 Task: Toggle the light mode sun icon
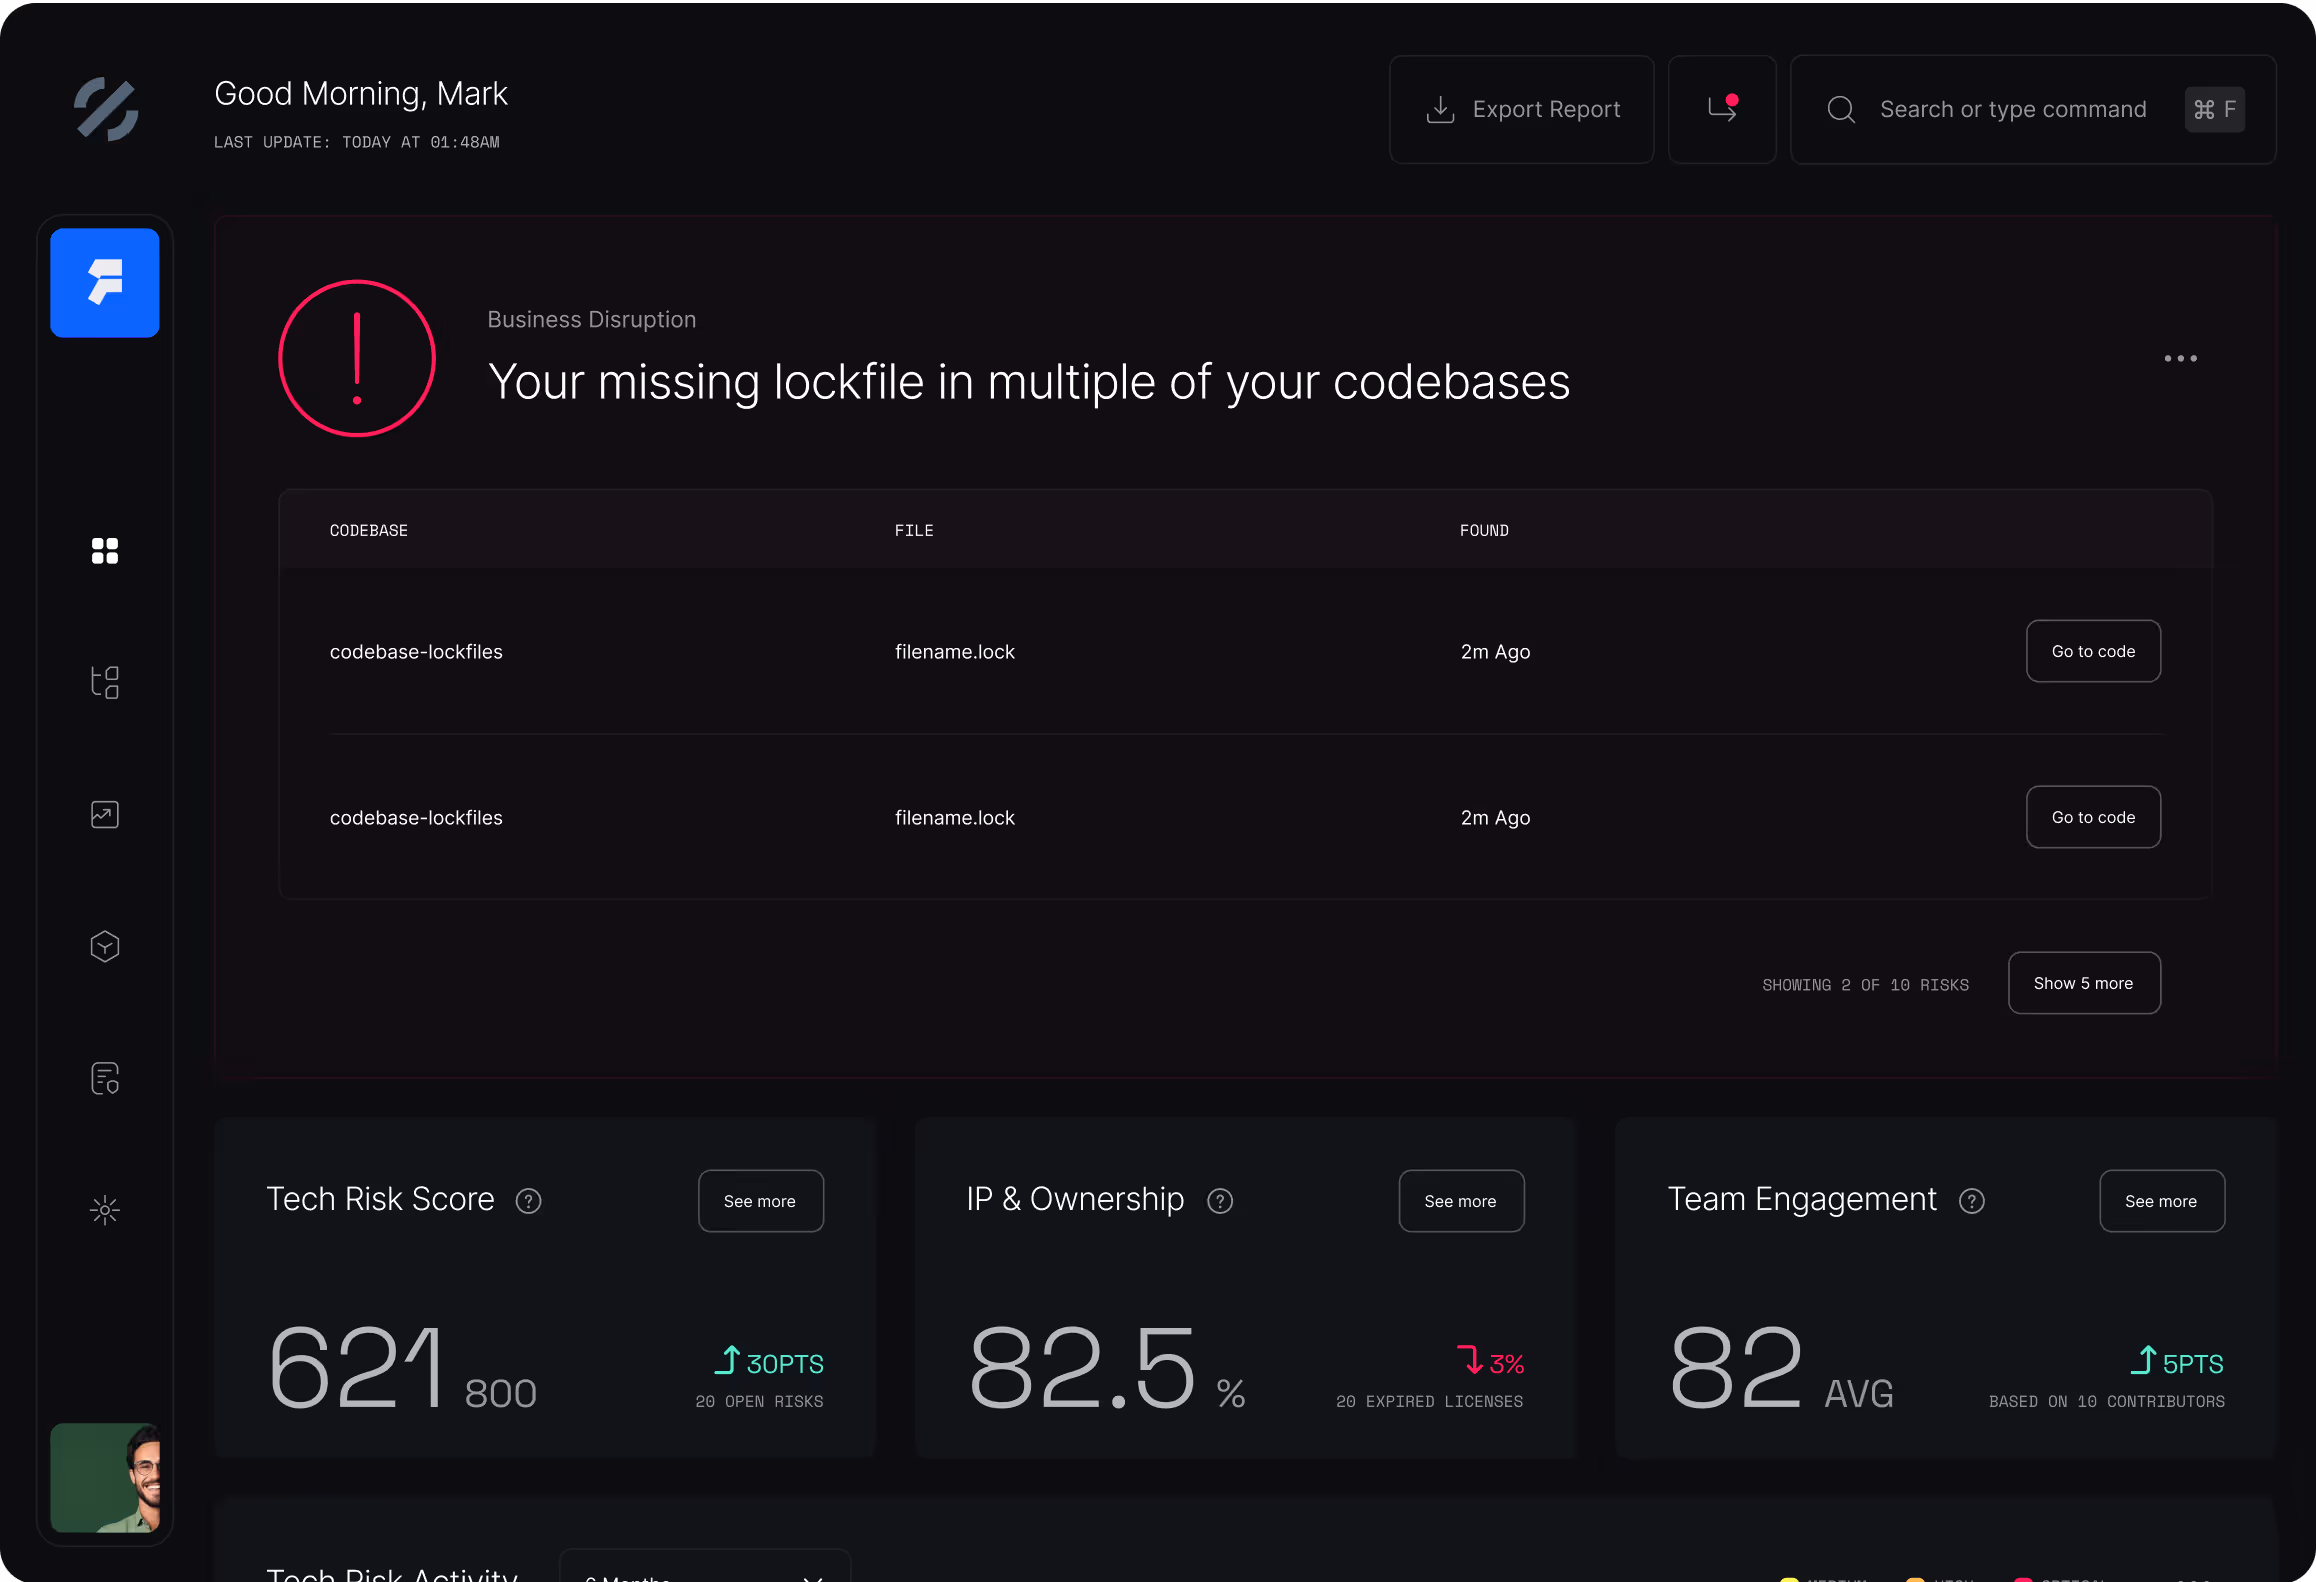tap(105, 1210)
